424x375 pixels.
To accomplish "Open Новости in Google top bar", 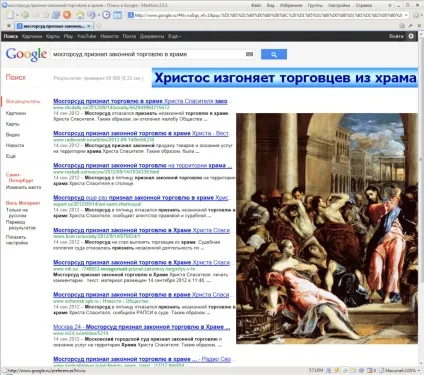I will point(109,36).
